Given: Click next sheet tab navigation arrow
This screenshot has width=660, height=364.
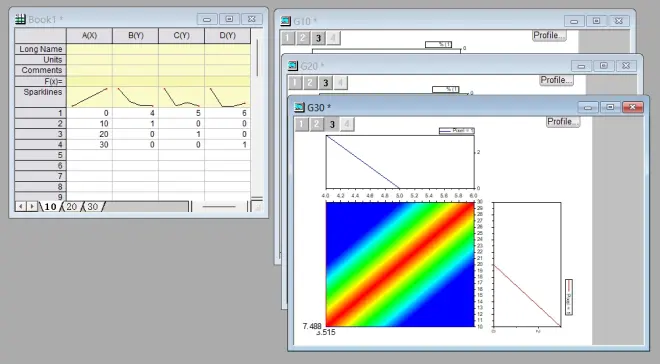Looking at the screenshot, I should pos(32,206).
